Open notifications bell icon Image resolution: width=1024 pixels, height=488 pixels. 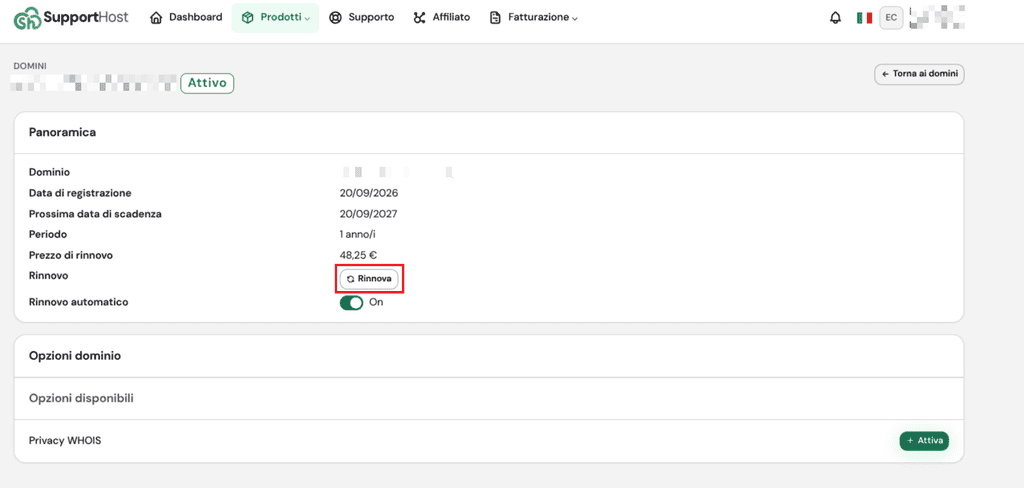(835, 18)
